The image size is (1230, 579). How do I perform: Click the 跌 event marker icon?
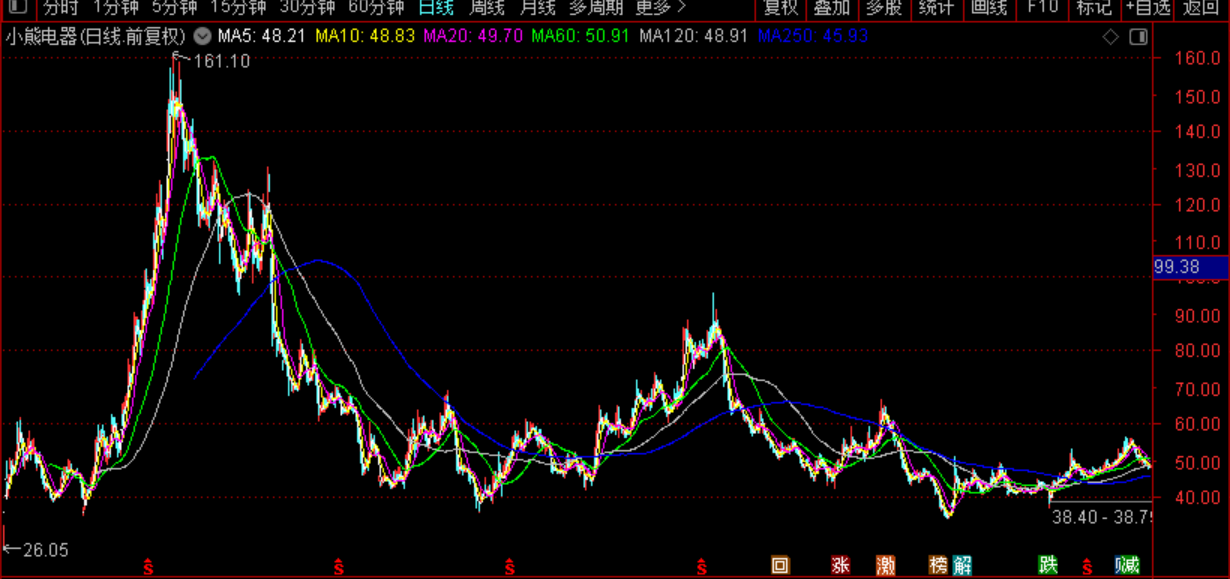(x=1047, y=565)
